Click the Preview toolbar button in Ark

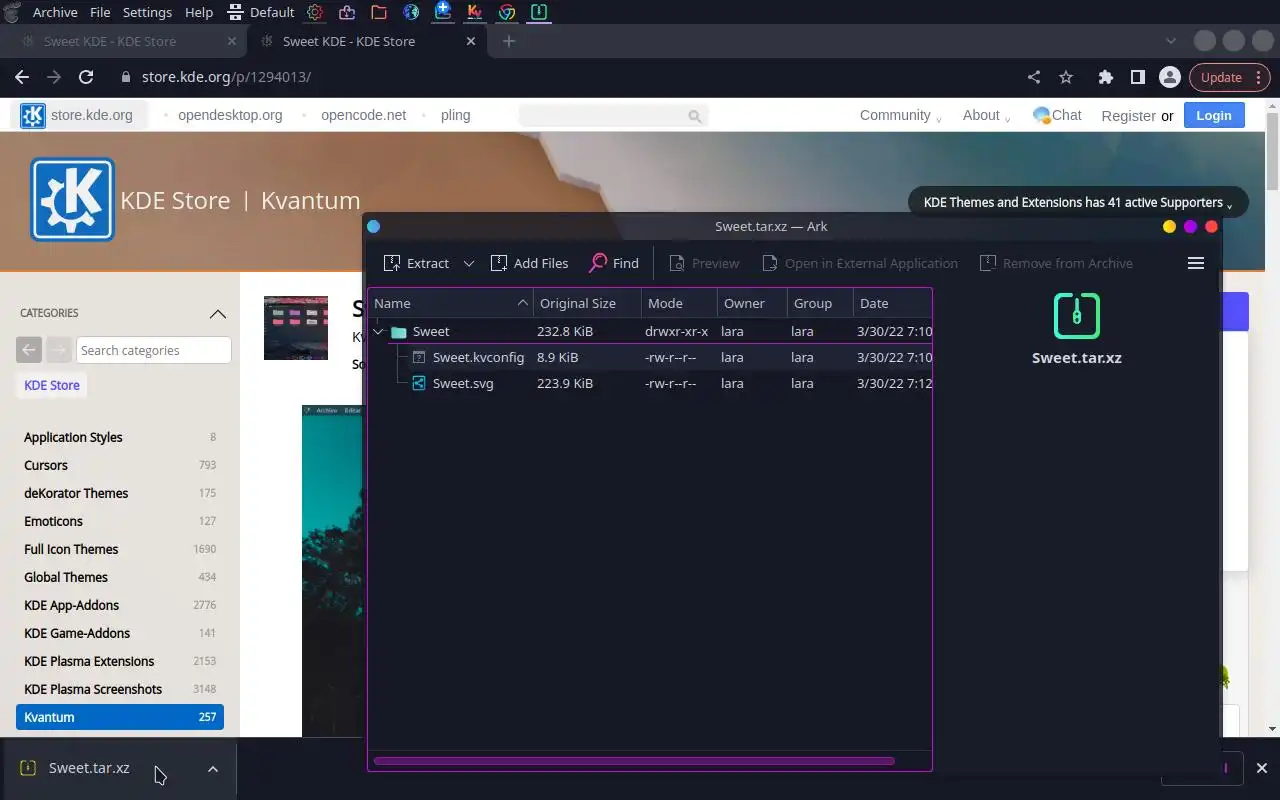click(704, 263)
